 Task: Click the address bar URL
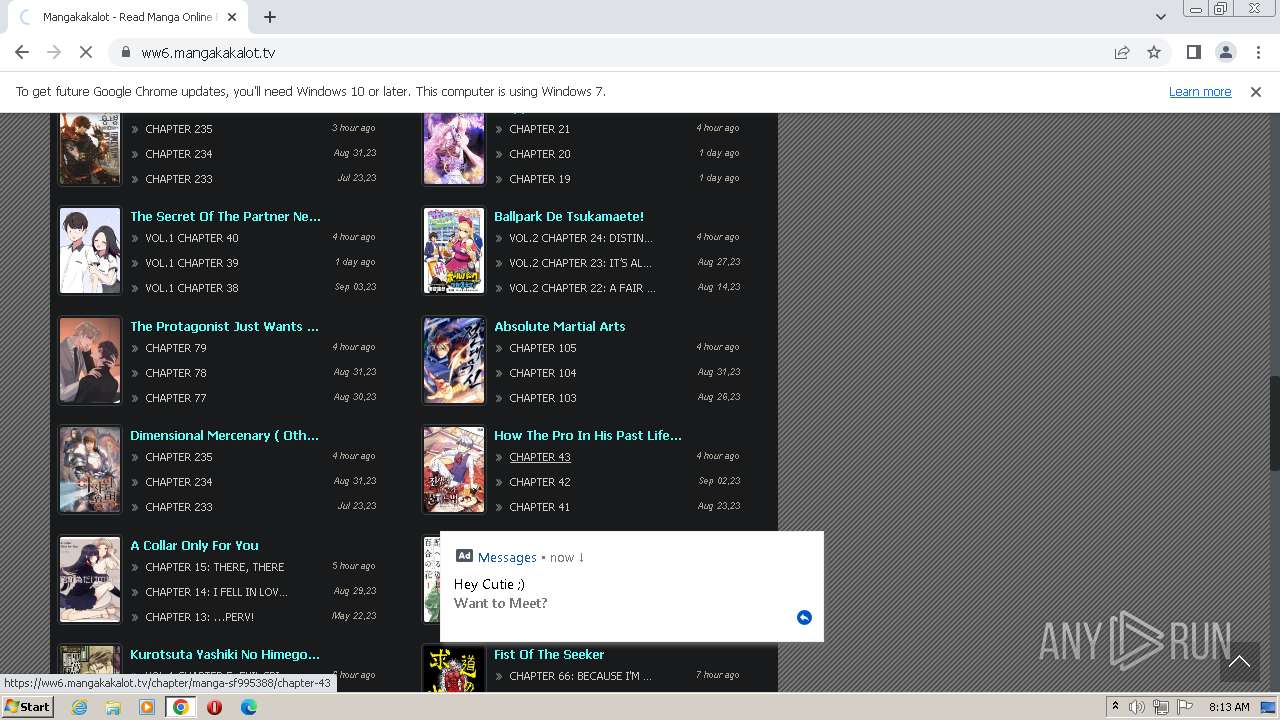(x=208, y=52)
